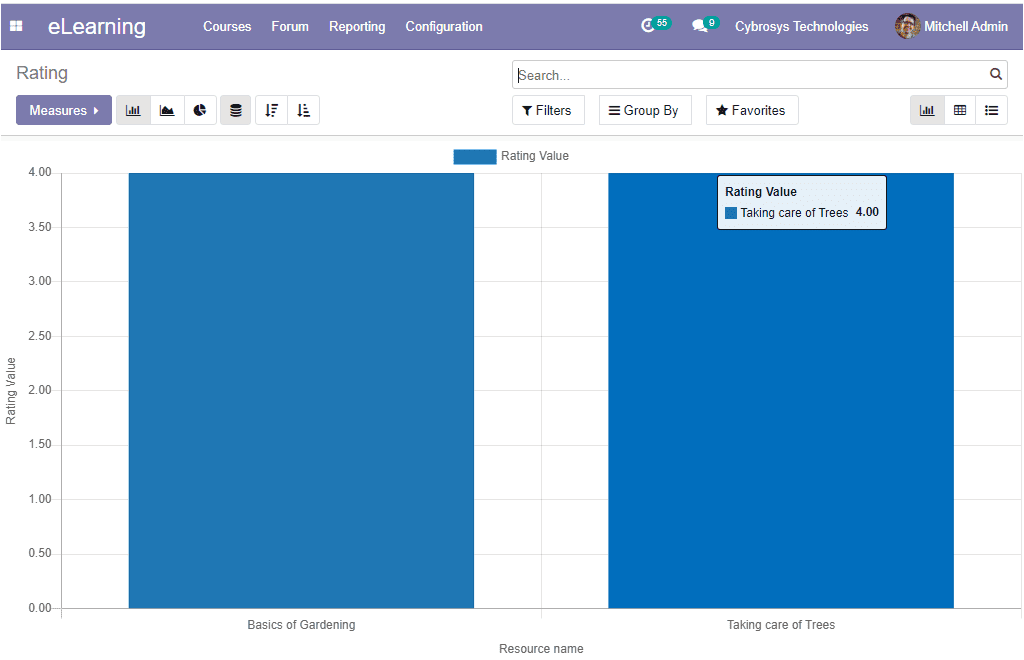Click the Resource name axis title
1024x660 pixels.
[x=541, y=649]
